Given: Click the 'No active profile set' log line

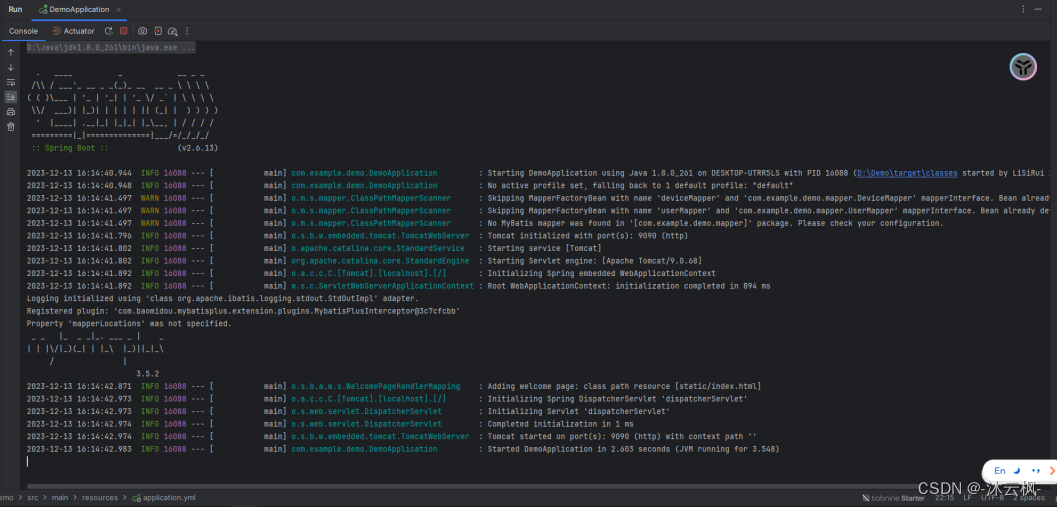Looking at the screenshot, I should pyautogui.click(x=410, y=185).
